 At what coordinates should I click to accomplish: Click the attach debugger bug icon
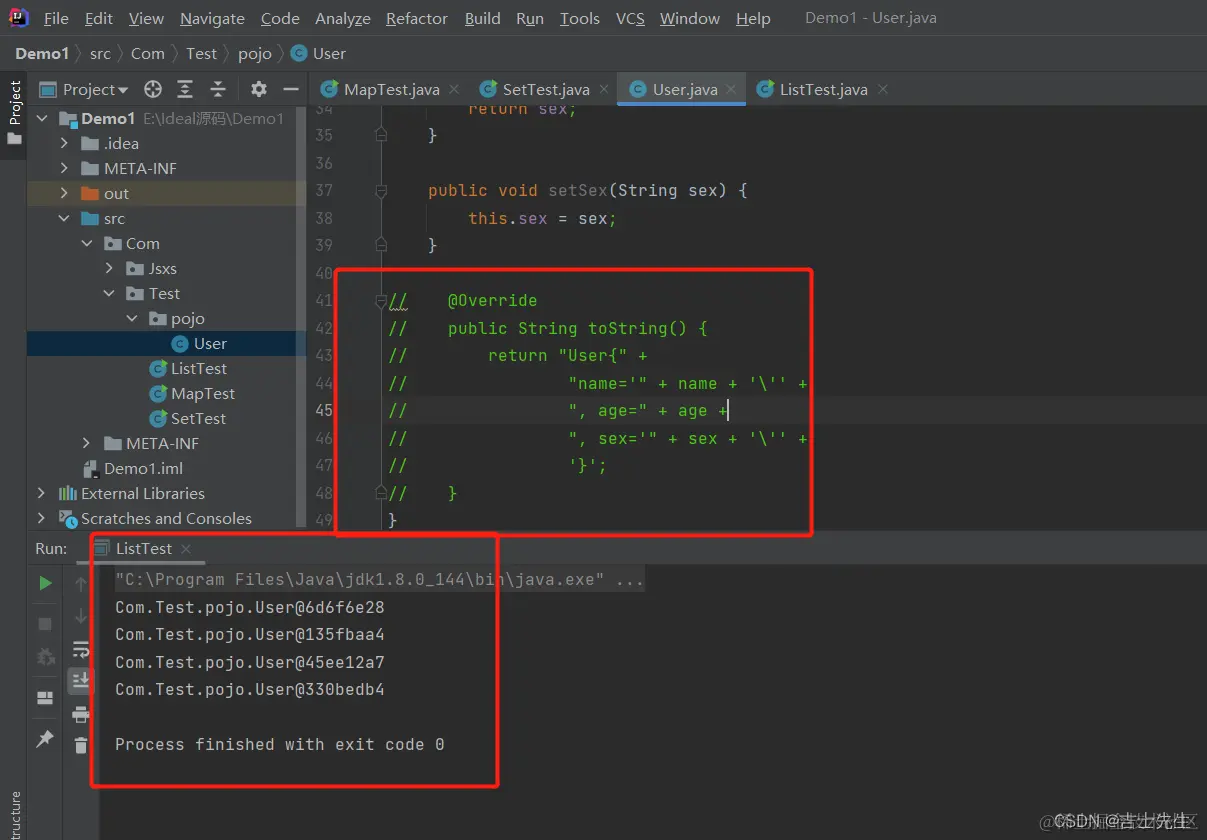(45, 657)
